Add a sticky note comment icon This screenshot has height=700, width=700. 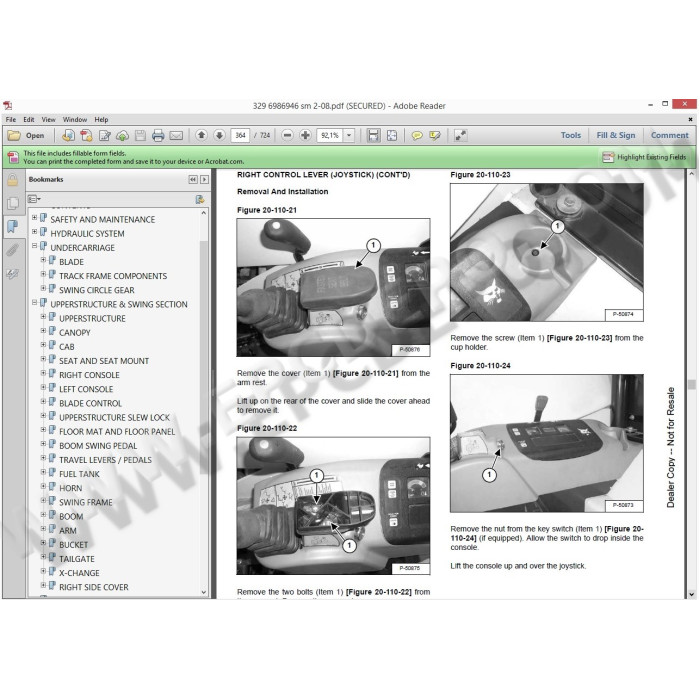coord(417,135)
